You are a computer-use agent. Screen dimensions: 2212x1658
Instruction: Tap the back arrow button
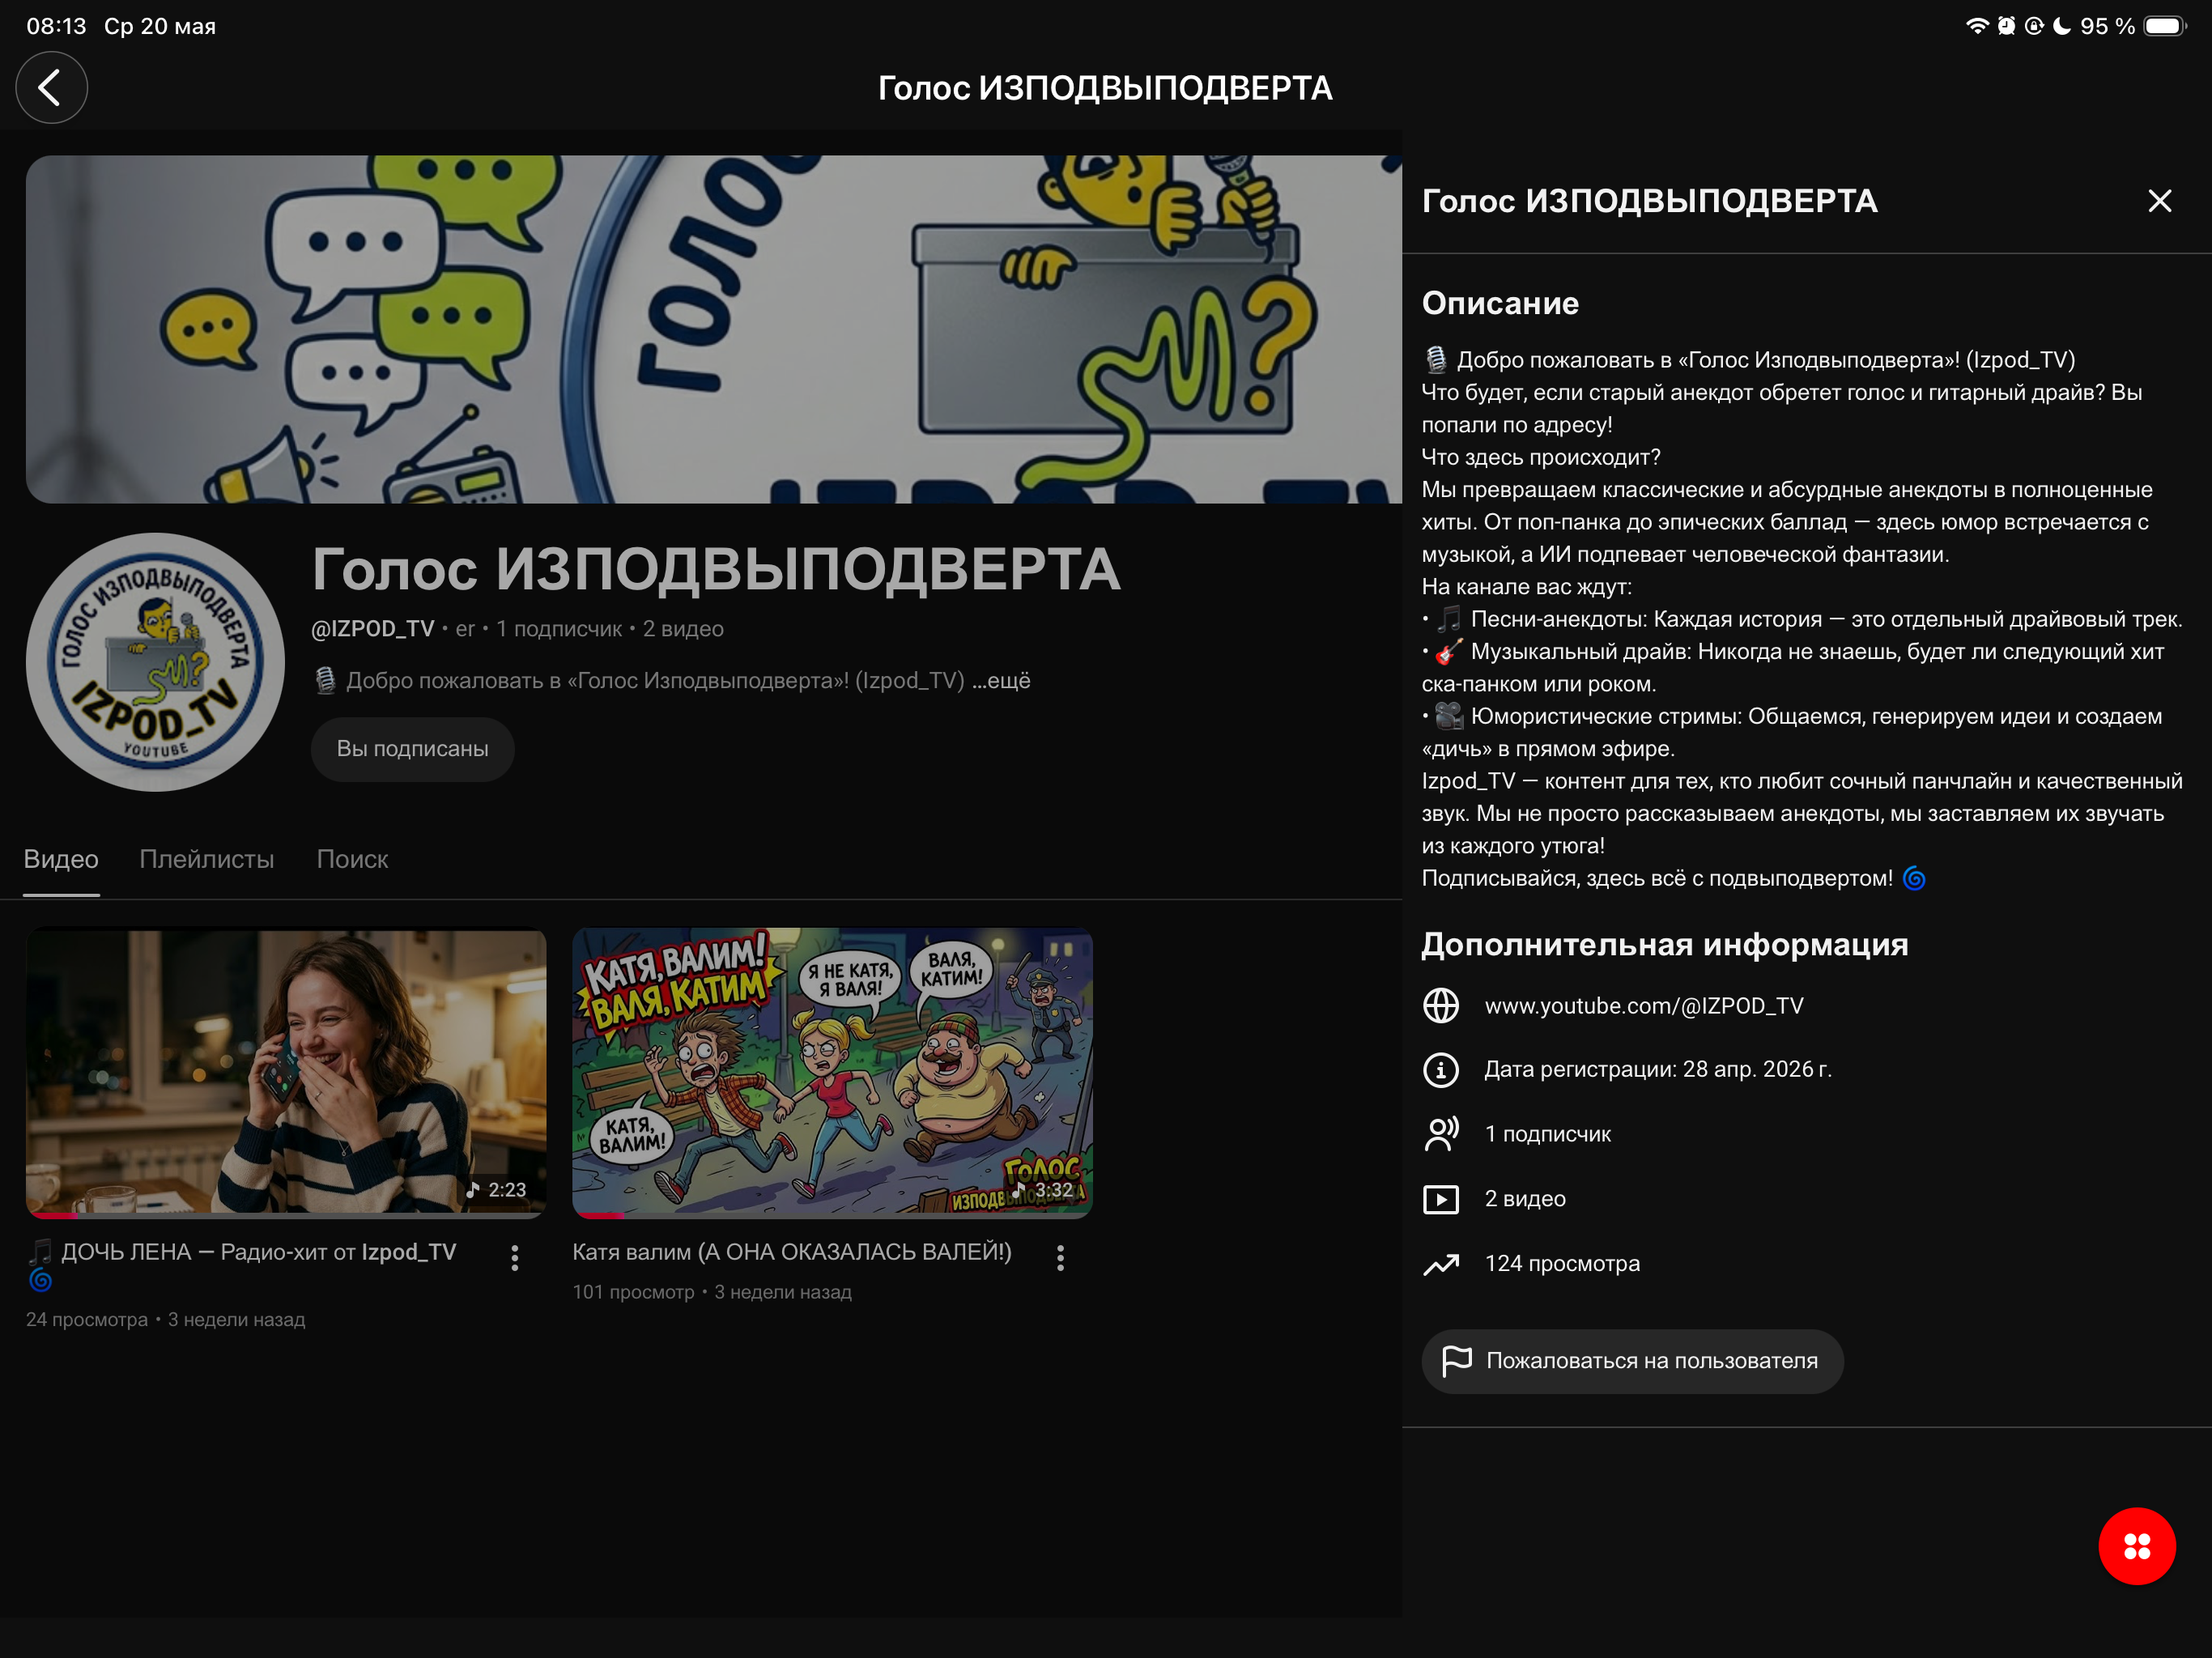point(51,88)
